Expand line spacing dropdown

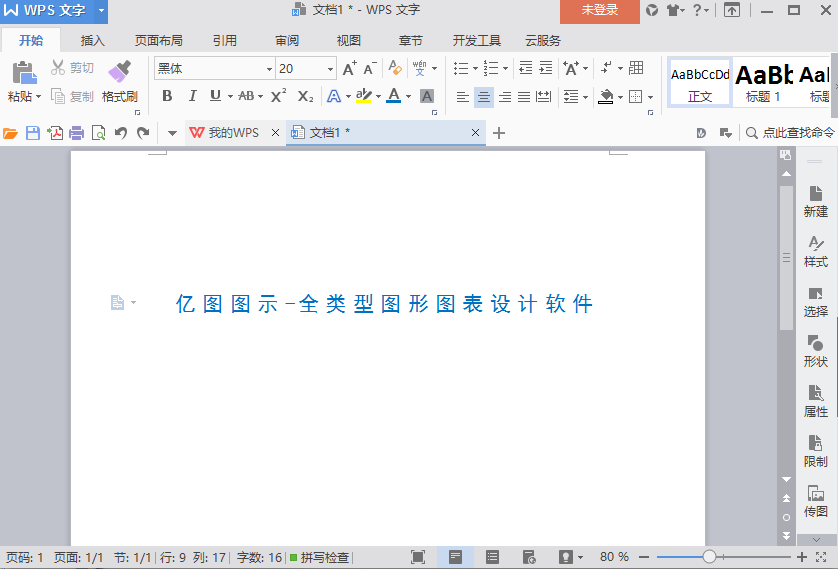click(586, 97)
